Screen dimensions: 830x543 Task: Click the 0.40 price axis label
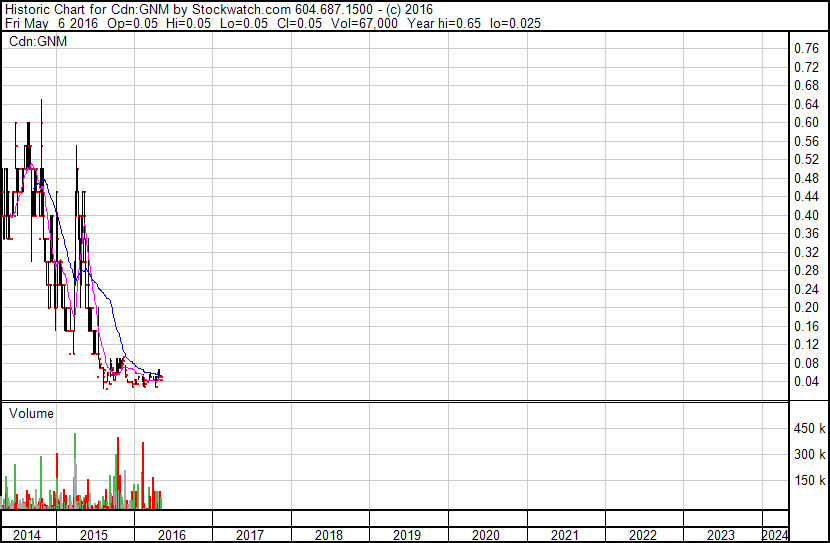click(805, 215)
